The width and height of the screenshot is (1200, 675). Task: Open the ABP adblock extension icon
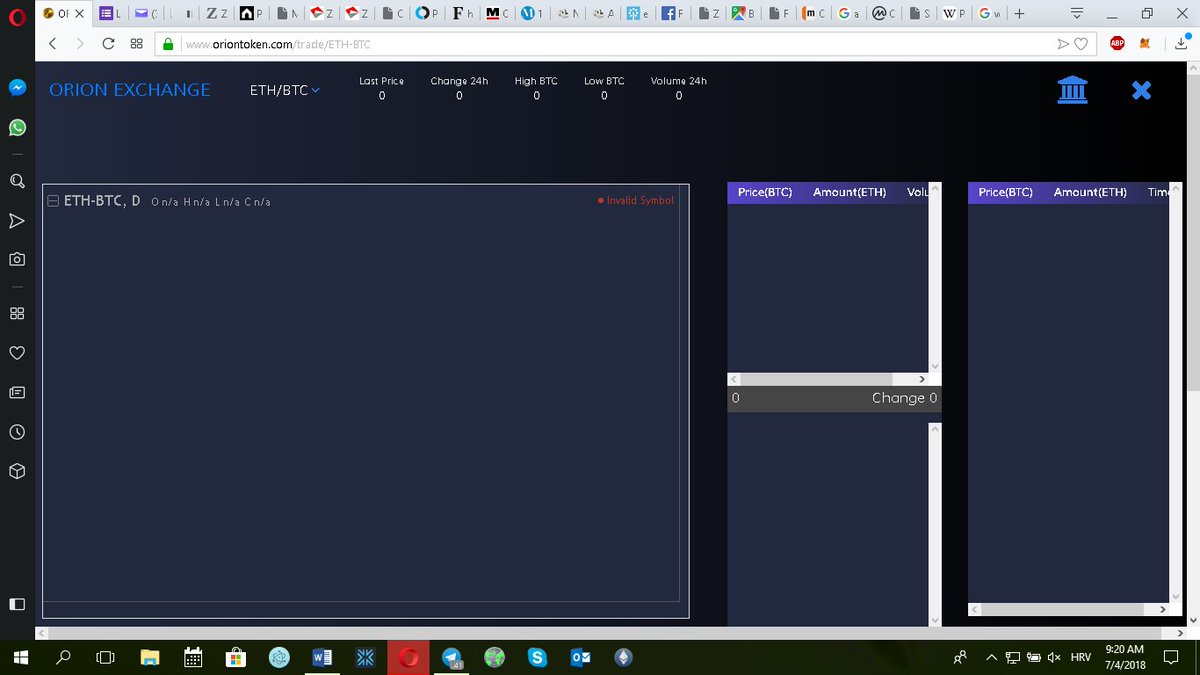click(x=1118, y=43)
